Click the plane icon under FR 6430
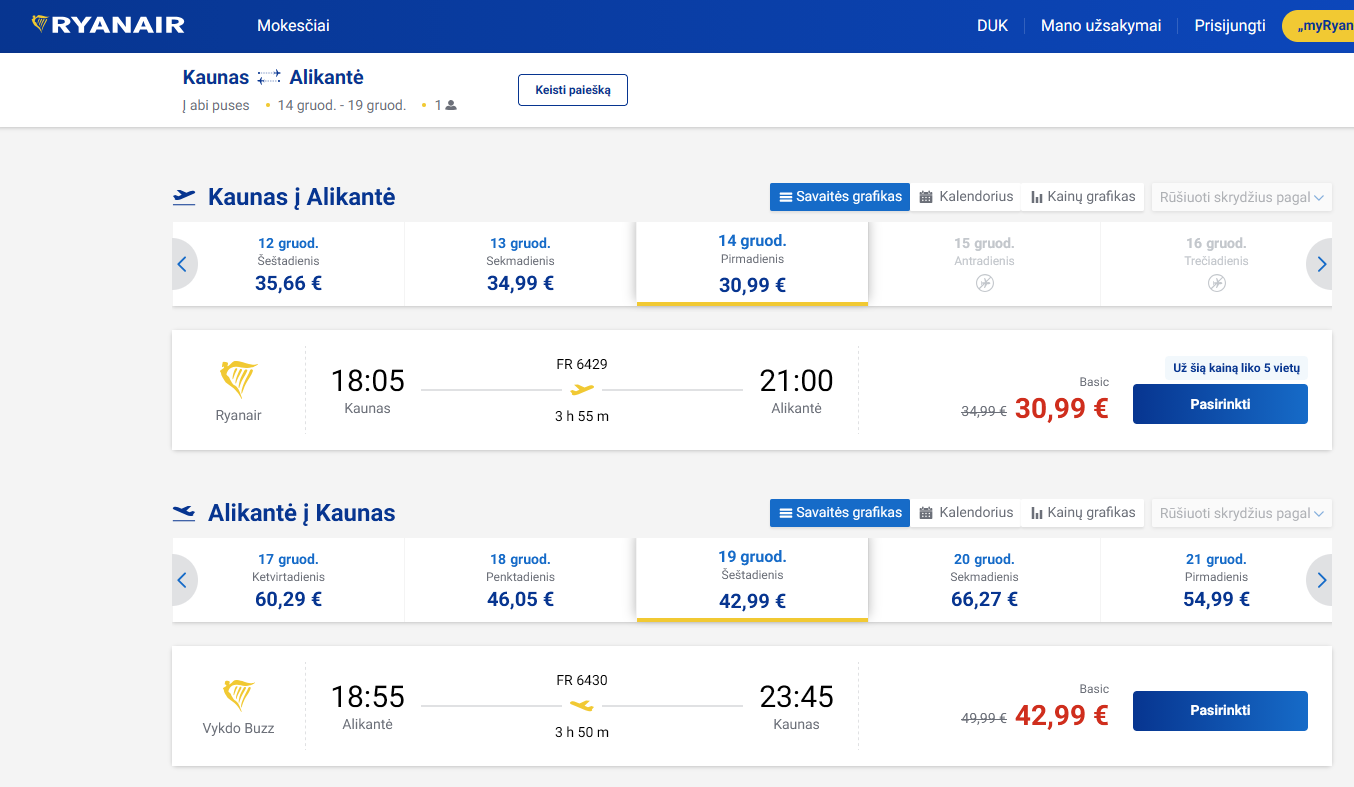Viewport: 1354px width, 787px height. 582,706
